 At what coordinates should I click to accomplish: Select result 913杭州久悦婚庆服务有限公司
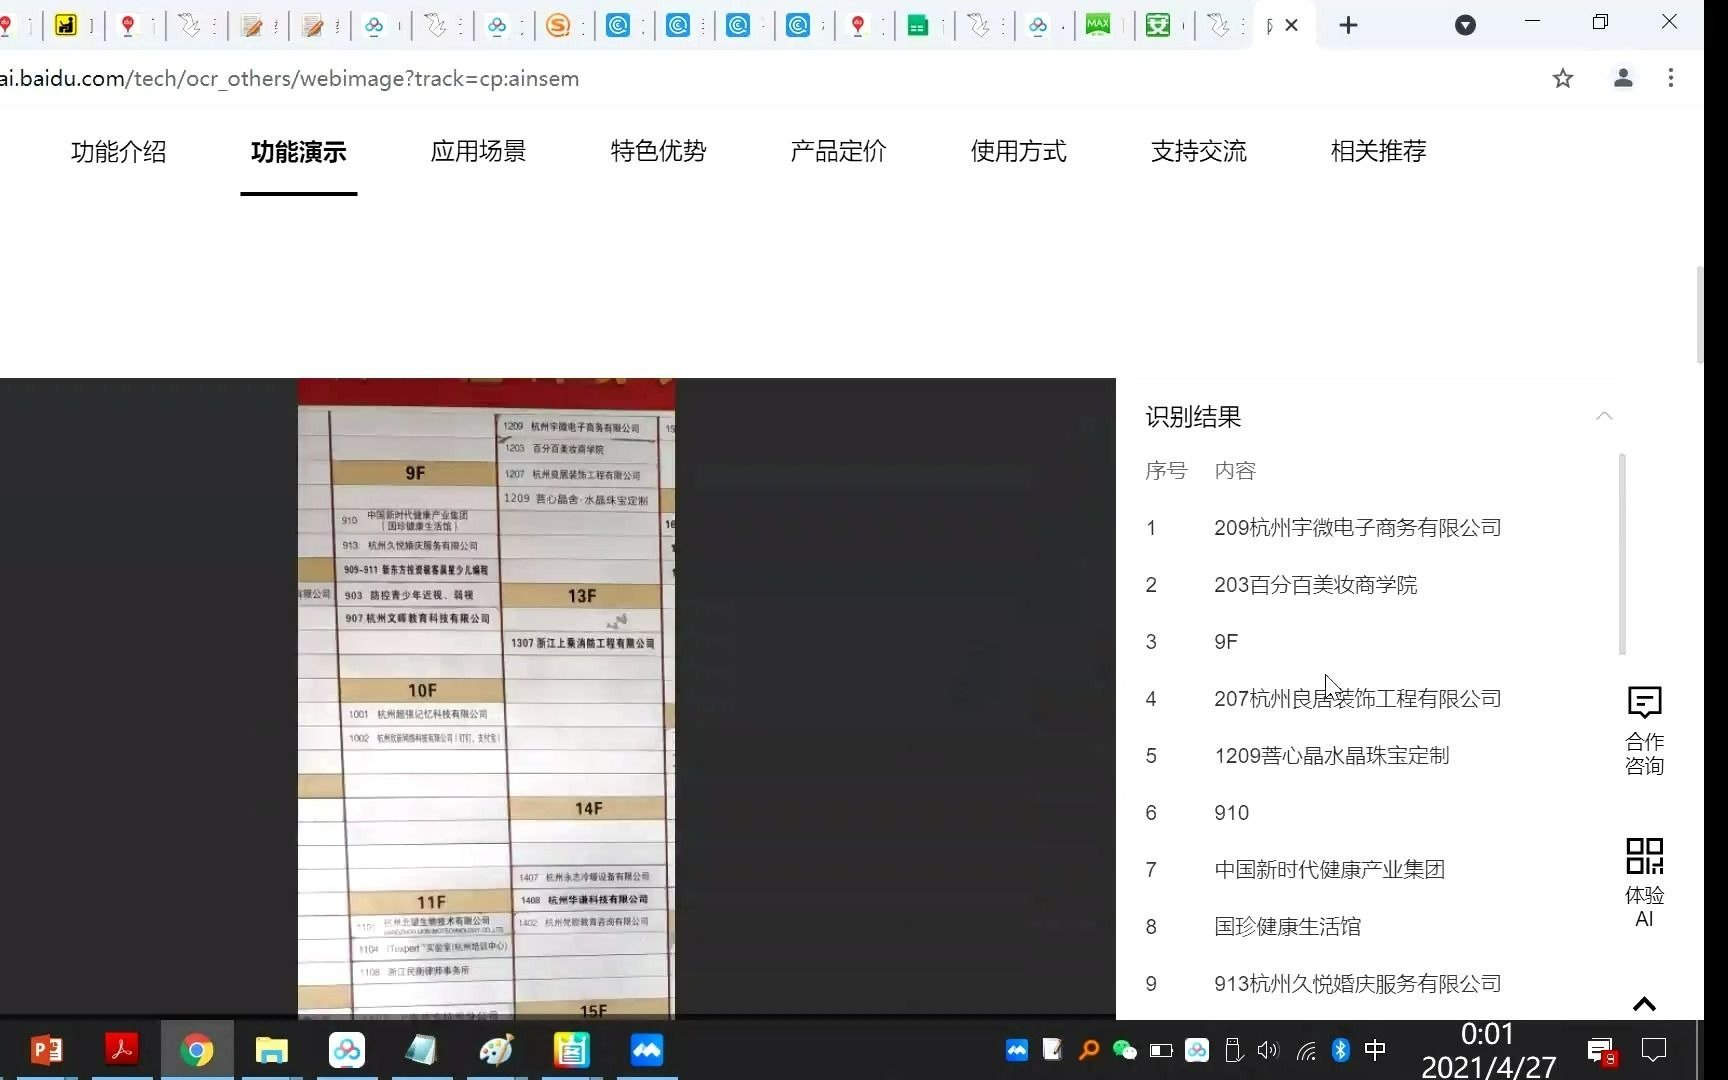pyautogui.click(x=1357, y=984)
